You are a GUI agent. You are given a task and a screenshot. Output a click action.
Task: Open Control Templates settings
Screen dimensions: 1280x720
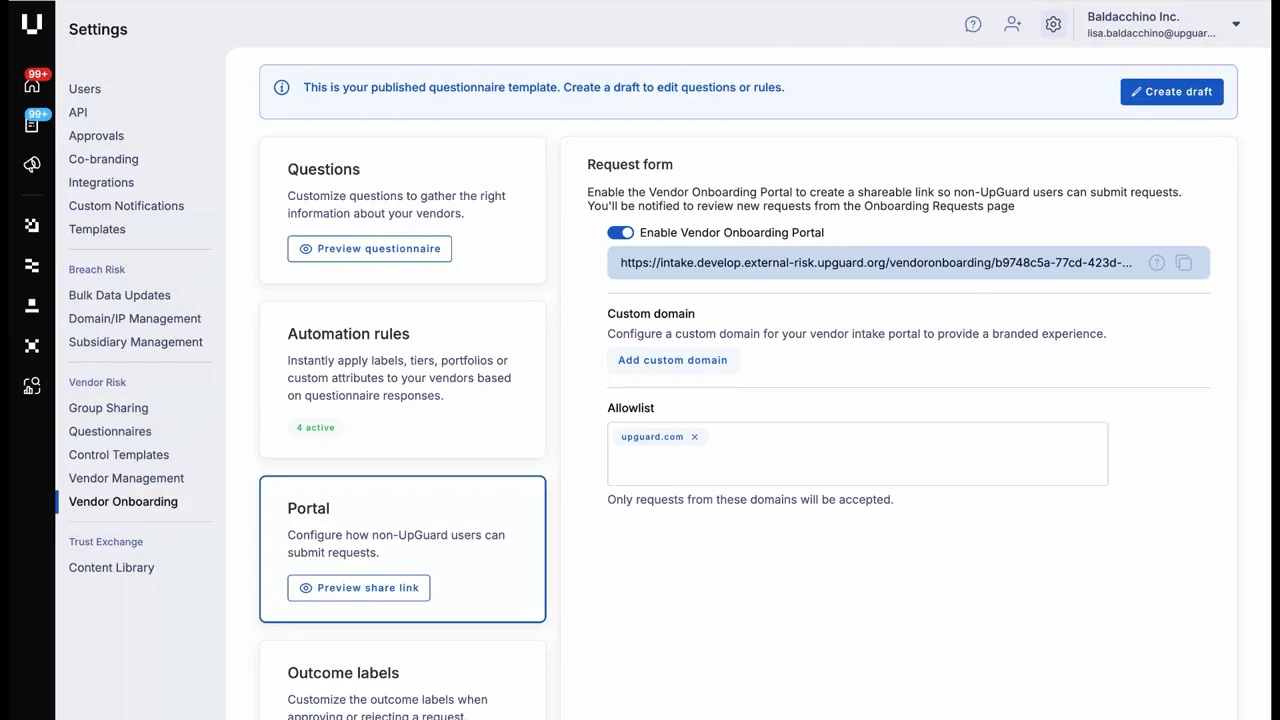(119, 455)
